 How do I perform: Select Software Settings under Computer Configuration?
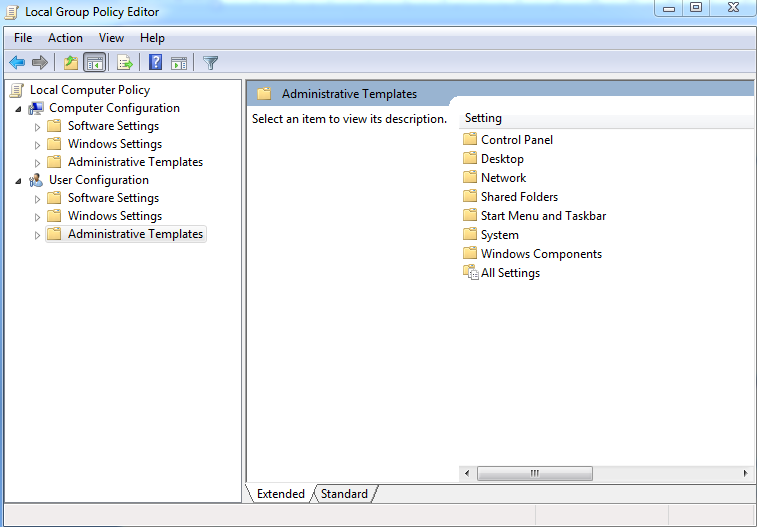pos(113,126)
